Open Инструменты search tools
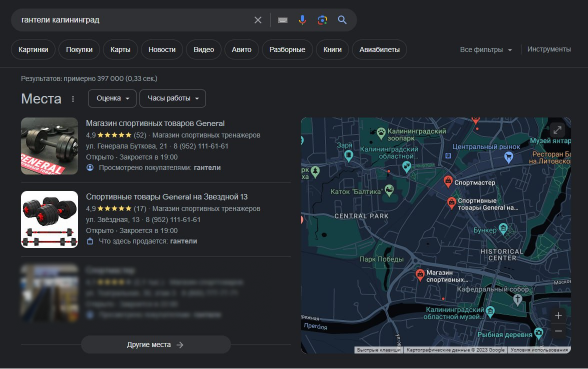Viewport: 588px width, 369px height. coord(549,49)
